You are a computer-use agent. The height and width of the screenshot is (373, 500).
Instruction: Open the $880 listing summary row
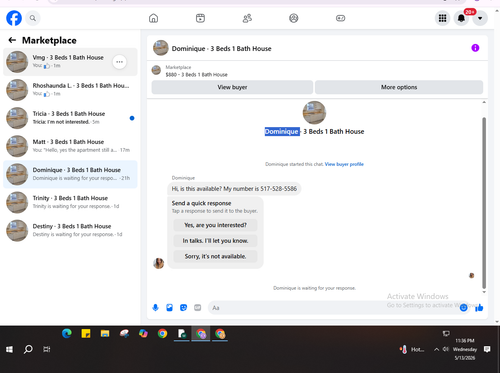click(x=317, y=71)
